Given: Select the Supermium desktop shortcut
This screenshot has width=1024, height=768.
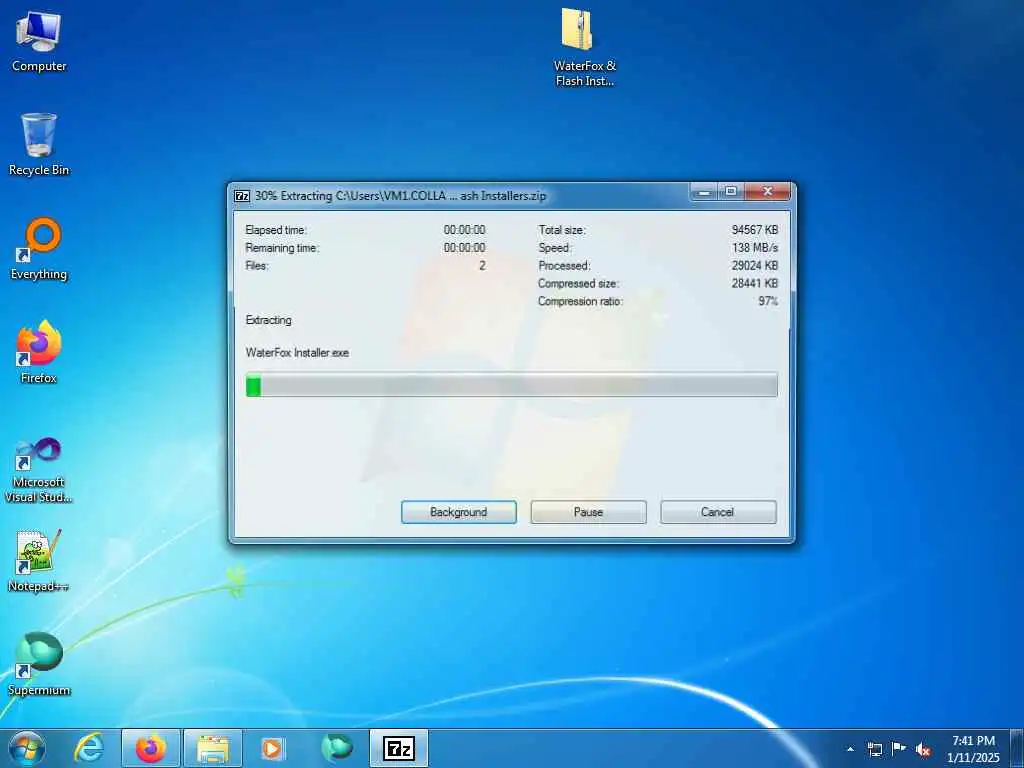Looking at the screenshot, I should (x=39, y=664).
